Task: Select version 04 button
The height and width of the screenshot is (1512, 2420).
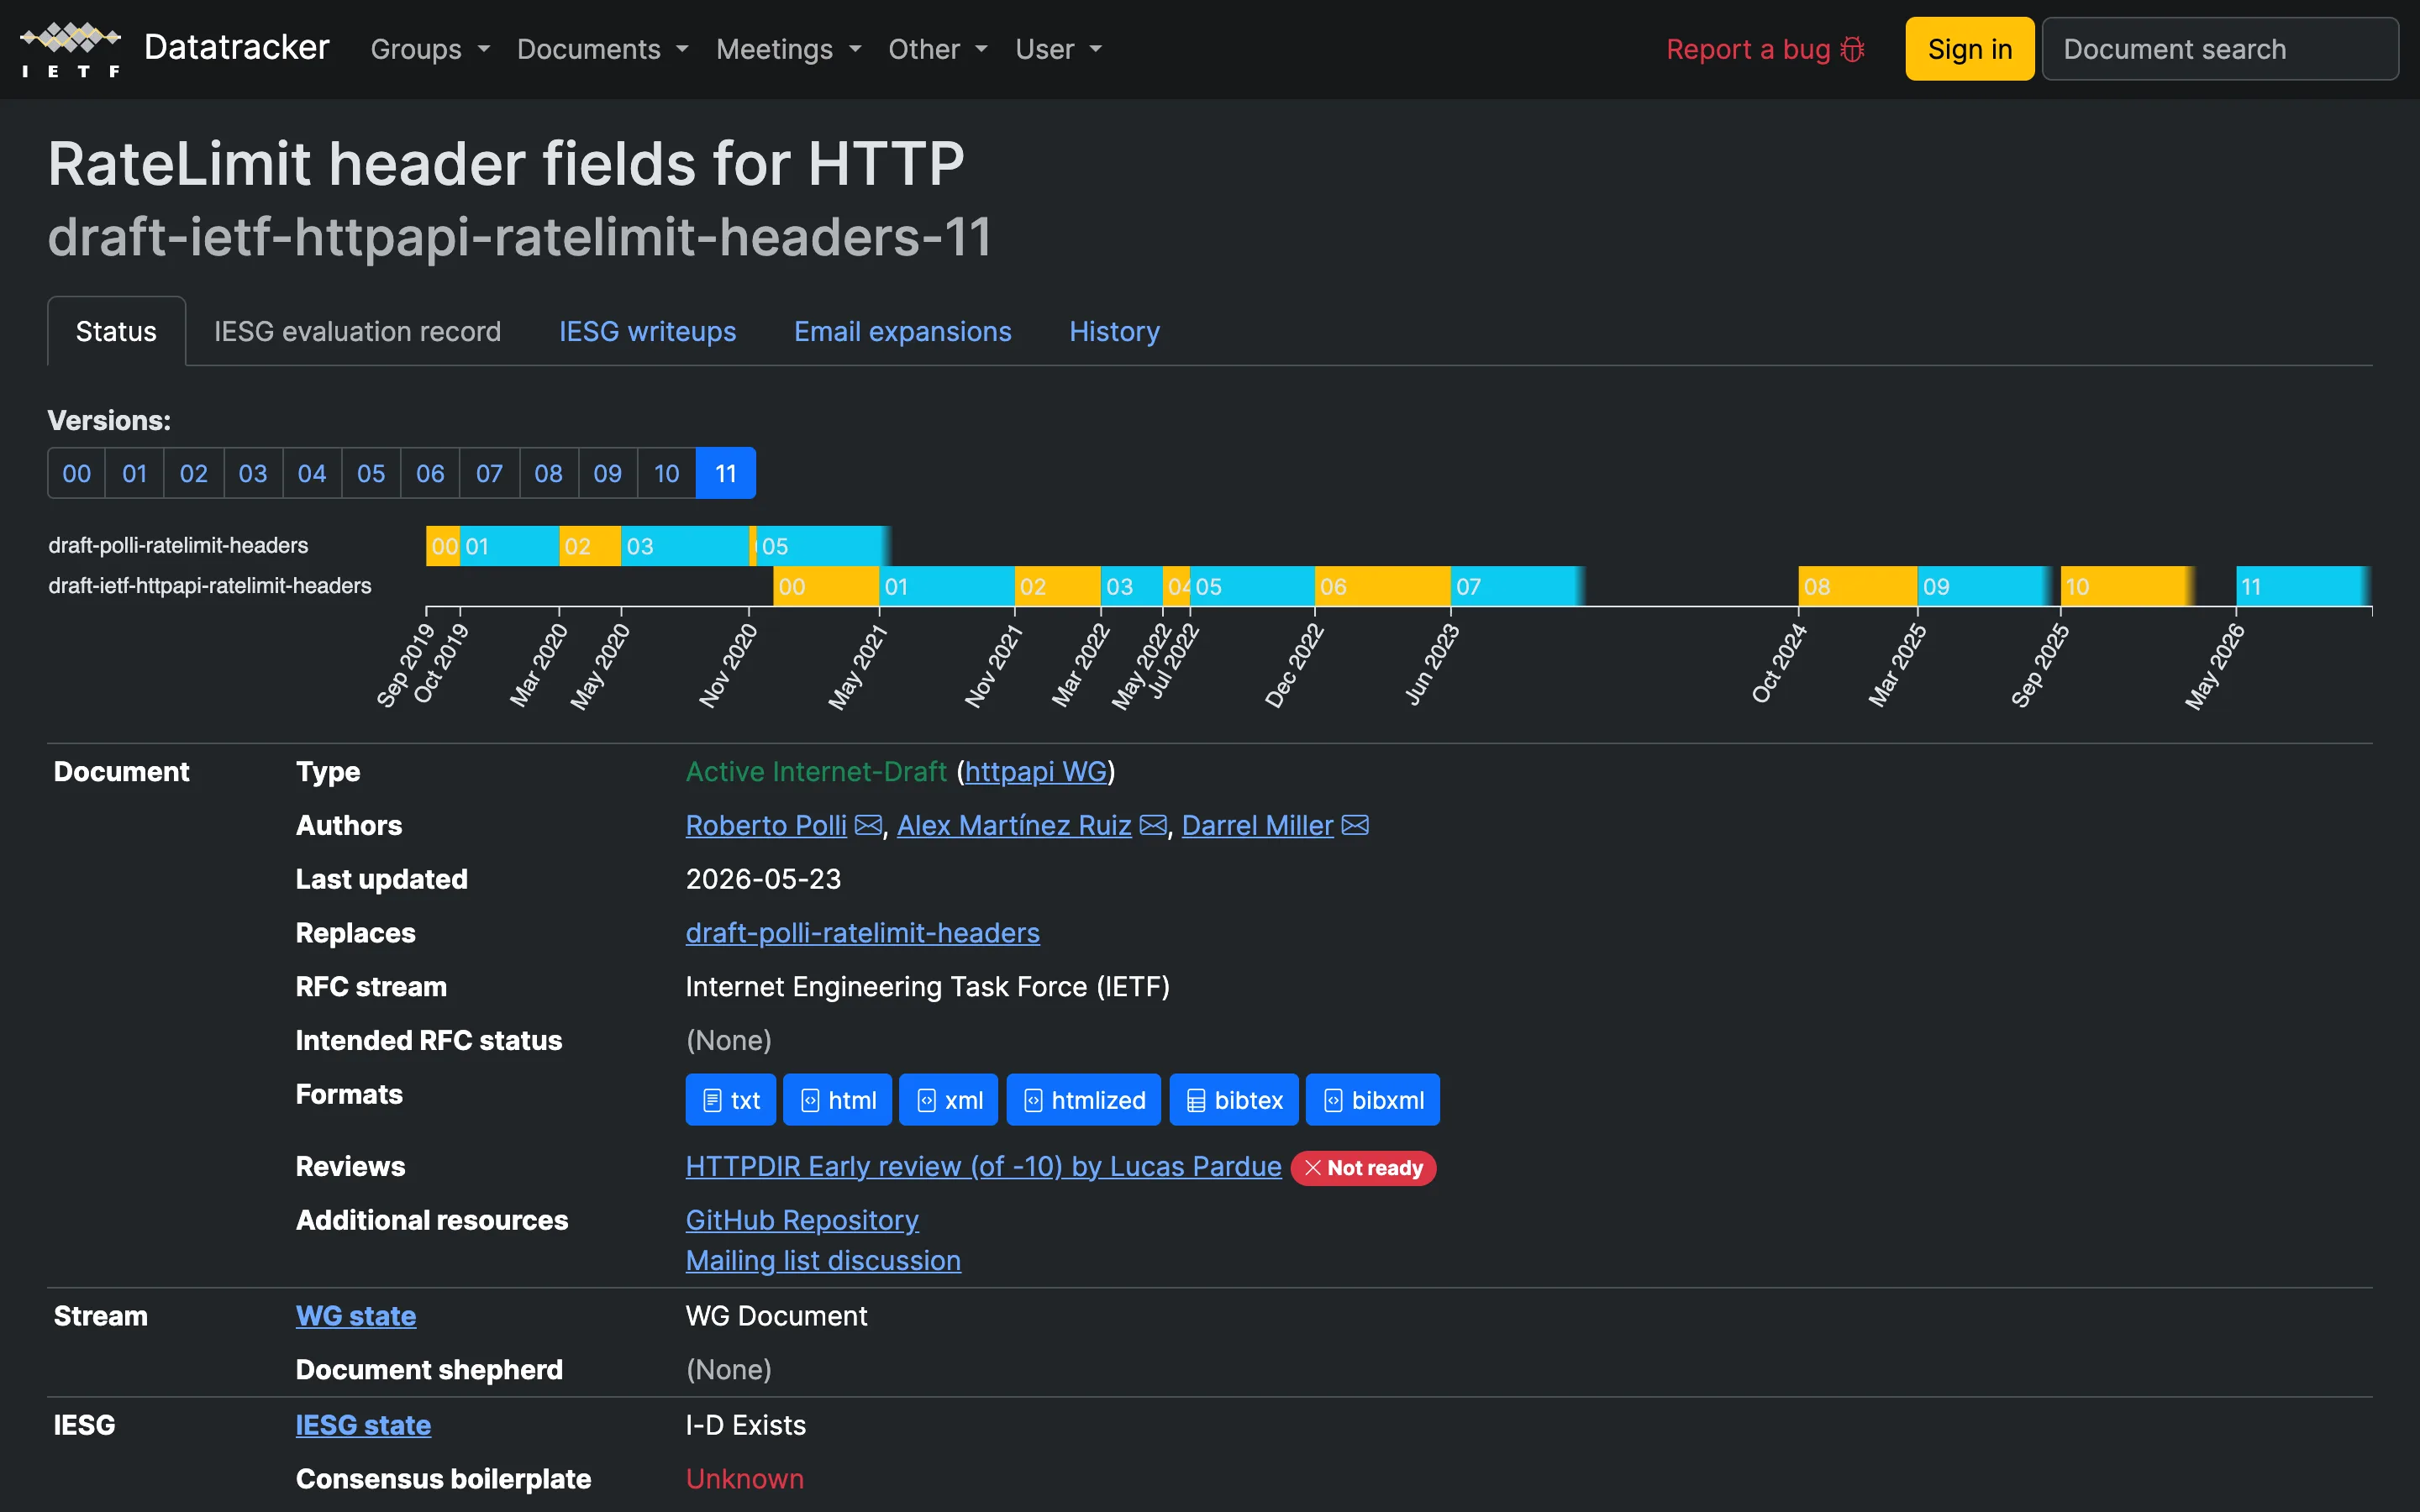Action: [312, 473]
